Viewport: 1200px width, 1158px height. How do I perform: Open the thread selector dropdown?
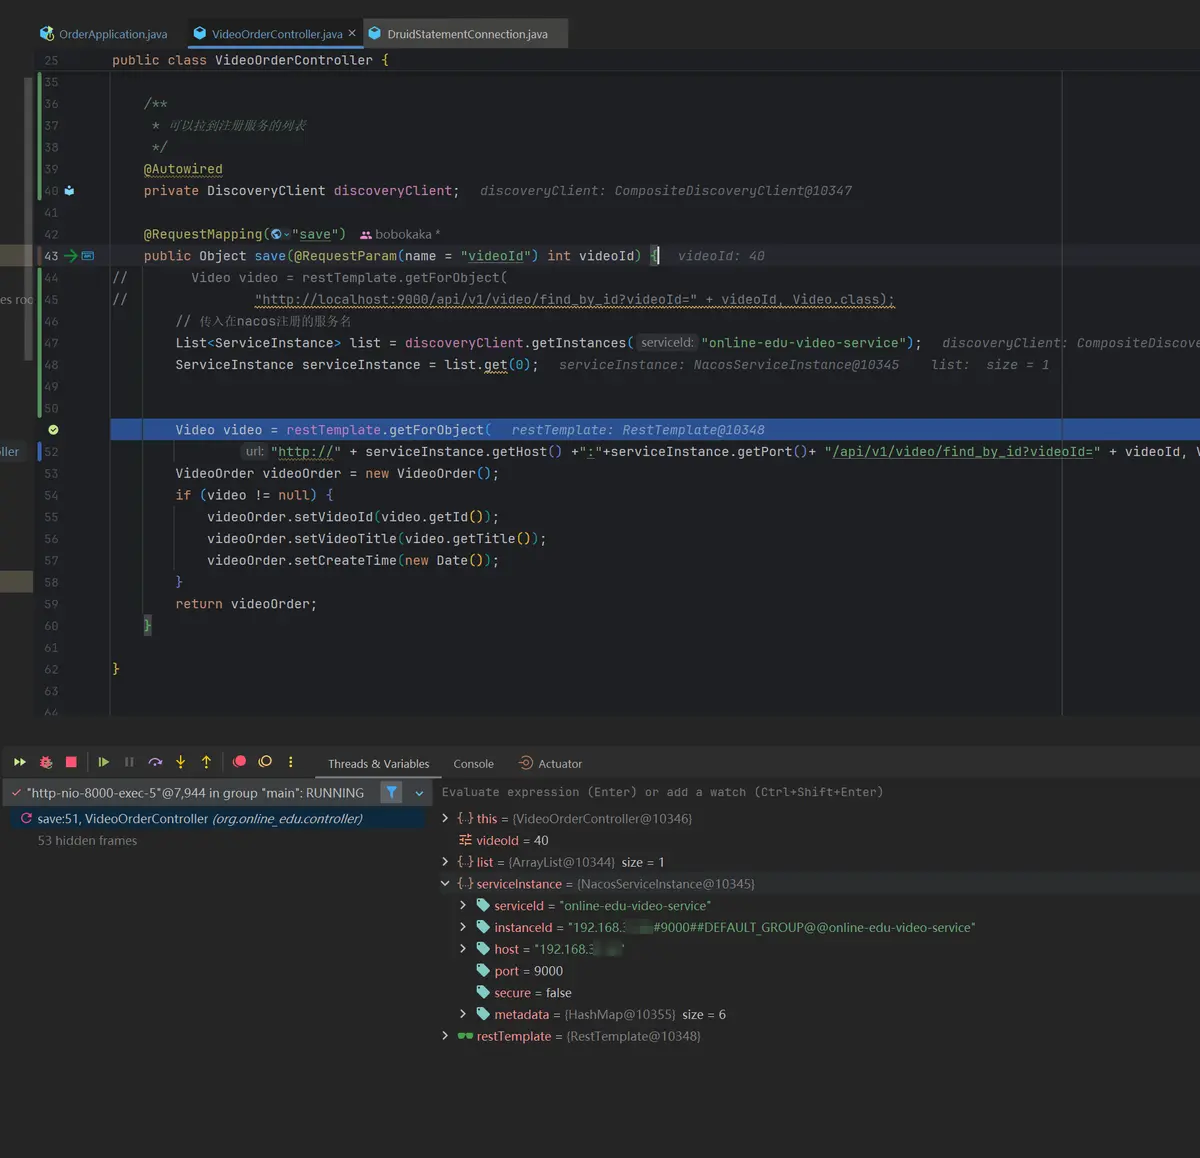(x=419, y=793)
